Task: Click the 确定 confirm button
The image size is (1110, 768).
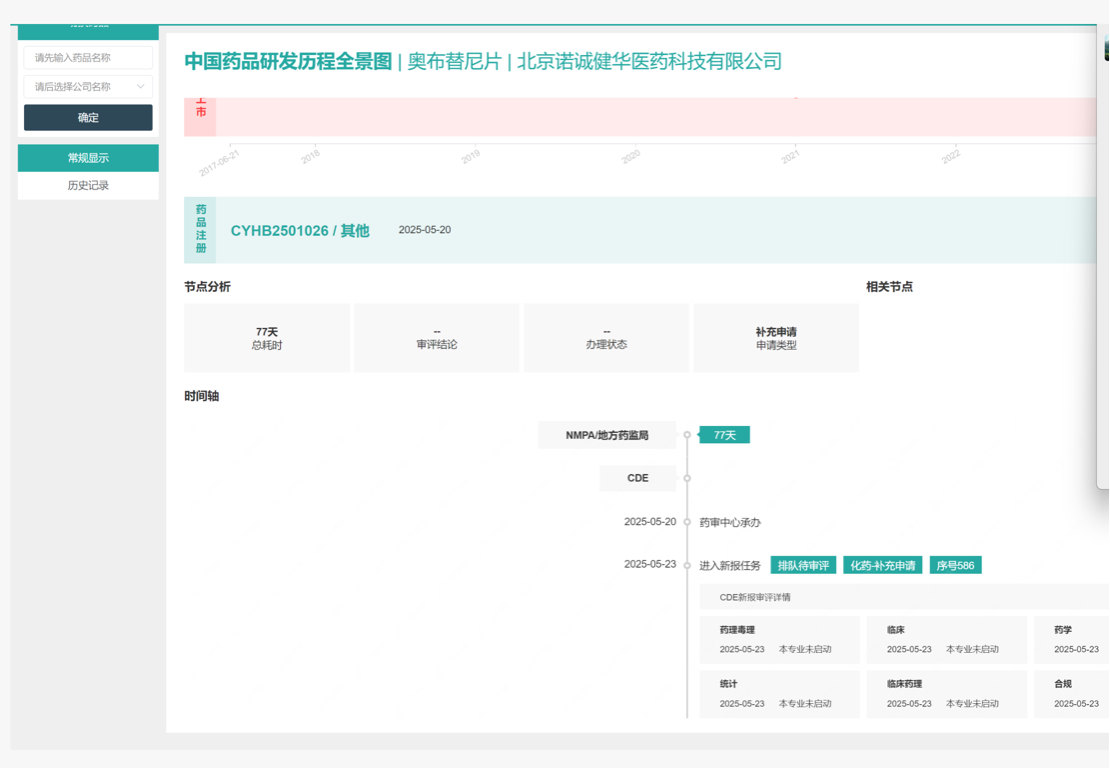Action: pyautogui.click(x=88, y=118)
